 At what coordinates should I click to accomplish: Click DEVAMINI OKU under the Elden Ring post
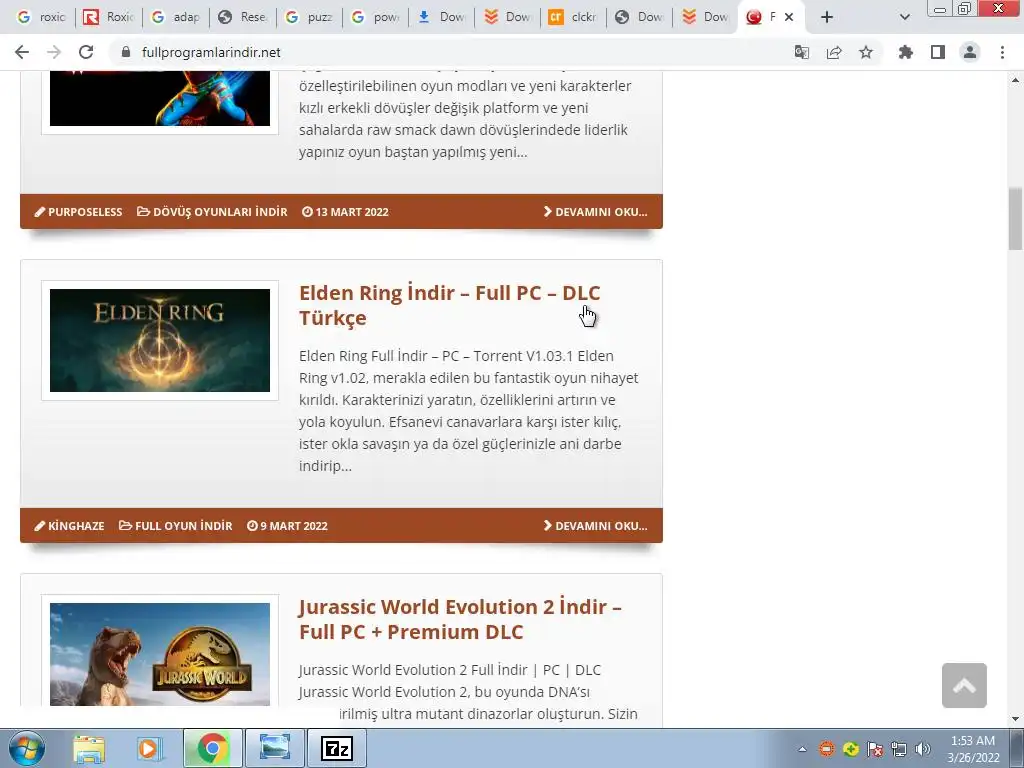pyautogui.click(x=596, y=526)
